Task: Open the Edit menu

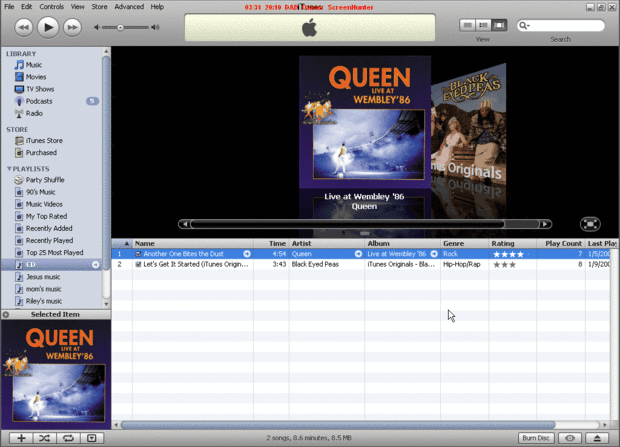Action: click(26, 7)
